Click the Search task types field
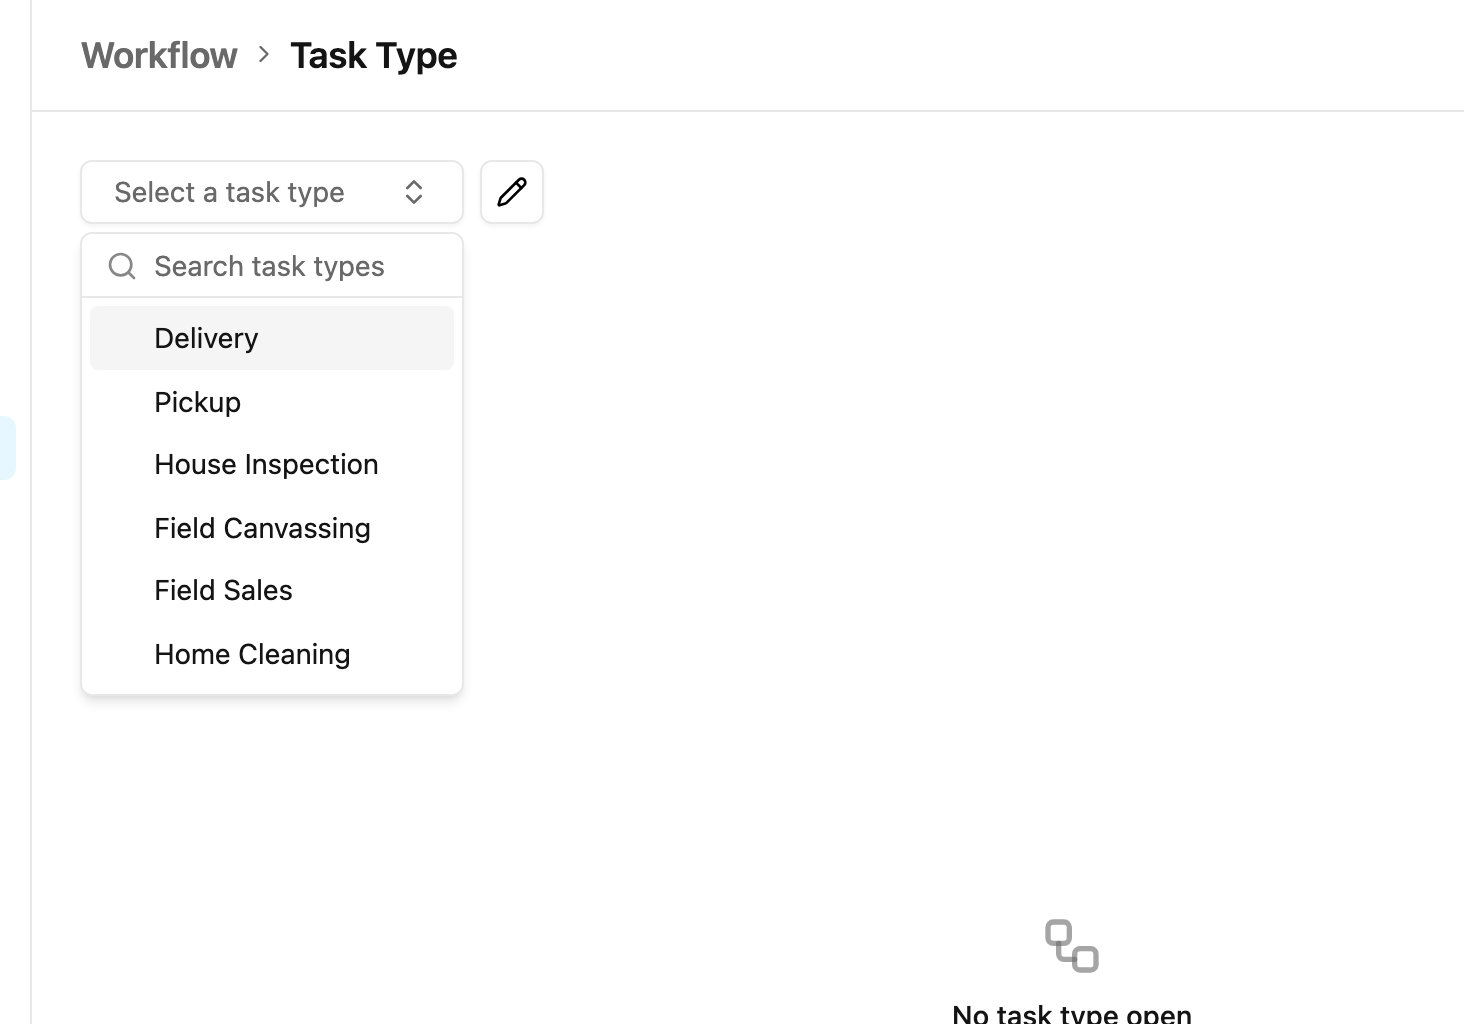Image resolution: width=1464 pixels, height=1024 pixels. point(272,266)
